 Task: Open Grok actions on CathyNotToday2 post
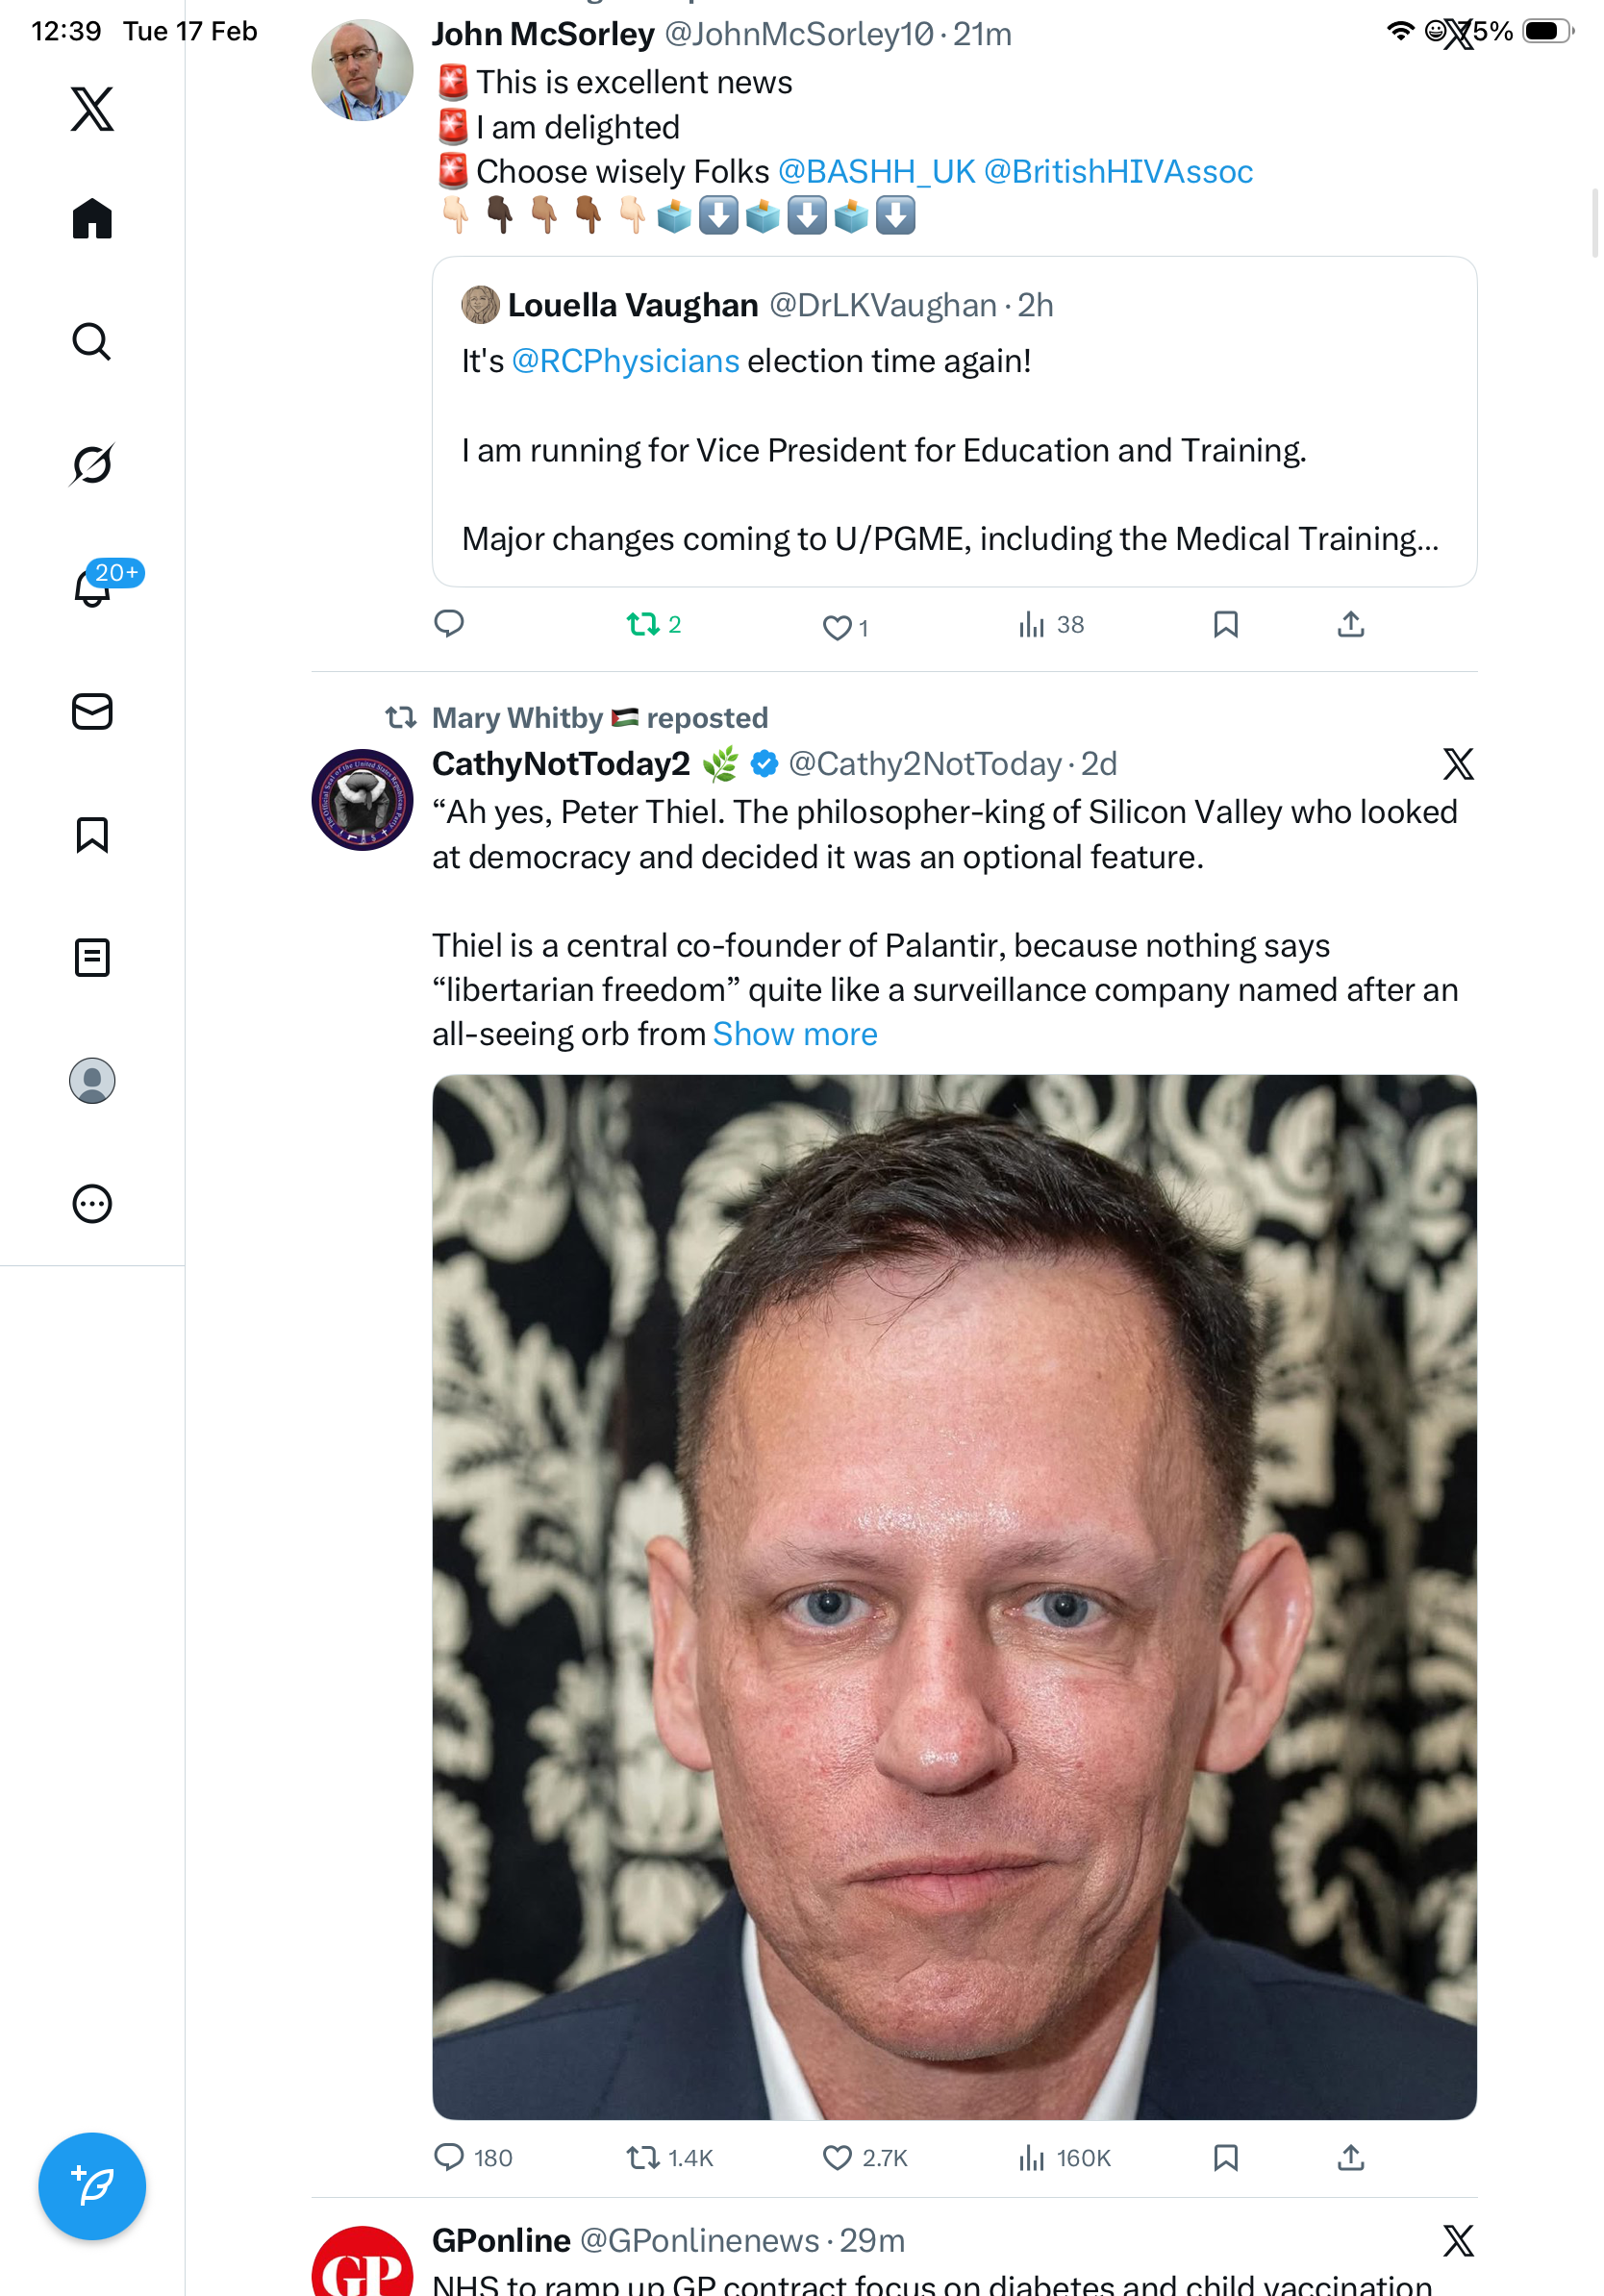(x=1457, y=764)
